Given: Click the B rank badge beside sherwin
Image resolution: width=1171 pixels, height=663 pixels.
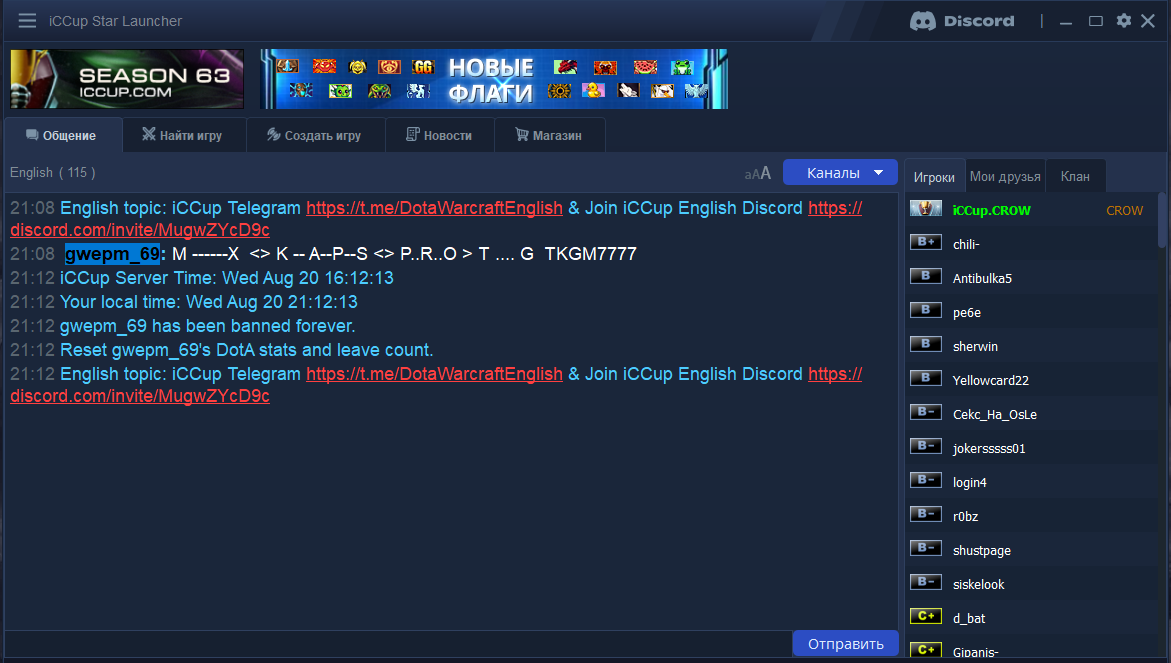Looking at the screenshot, I should pos(925,344).
